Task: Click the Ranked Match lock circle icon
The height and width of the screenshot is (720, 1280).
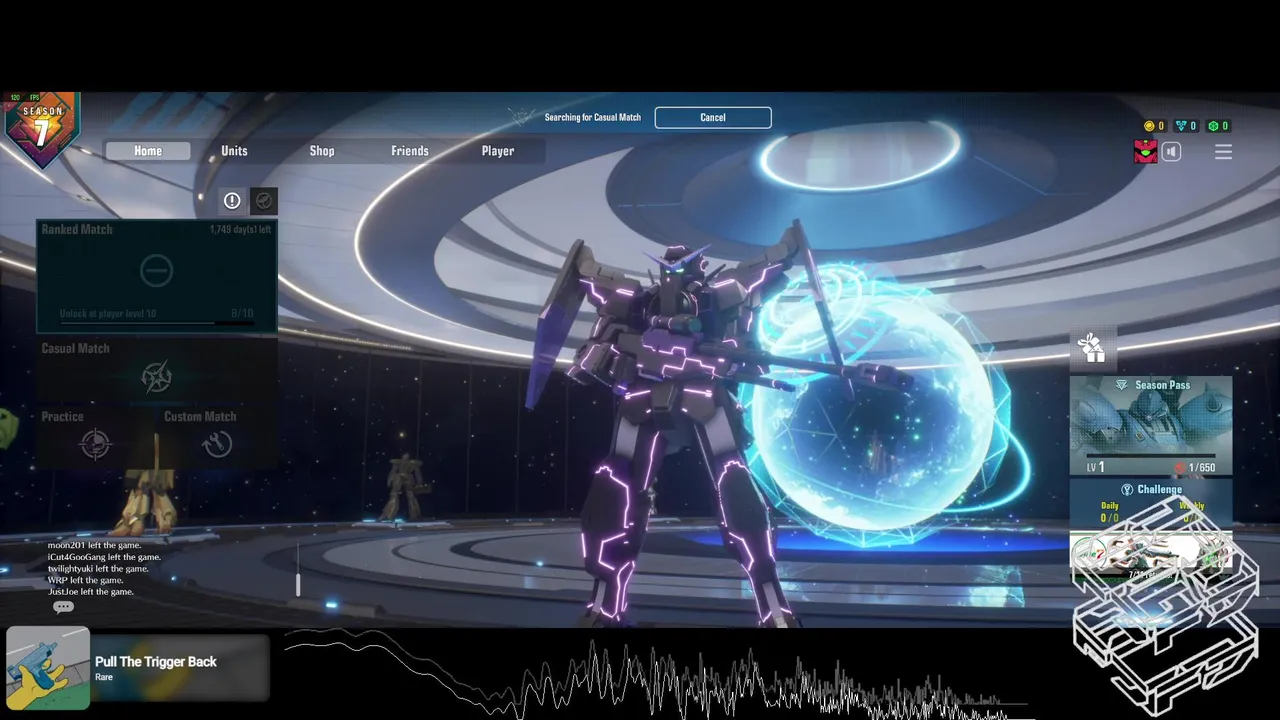Action: coord(156,270)
